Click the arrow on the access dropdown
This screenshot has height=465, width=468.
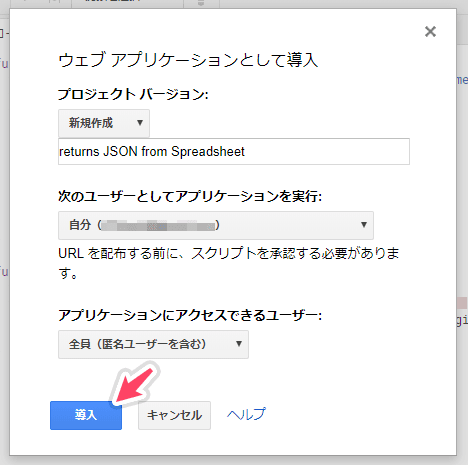coord(239,344)
